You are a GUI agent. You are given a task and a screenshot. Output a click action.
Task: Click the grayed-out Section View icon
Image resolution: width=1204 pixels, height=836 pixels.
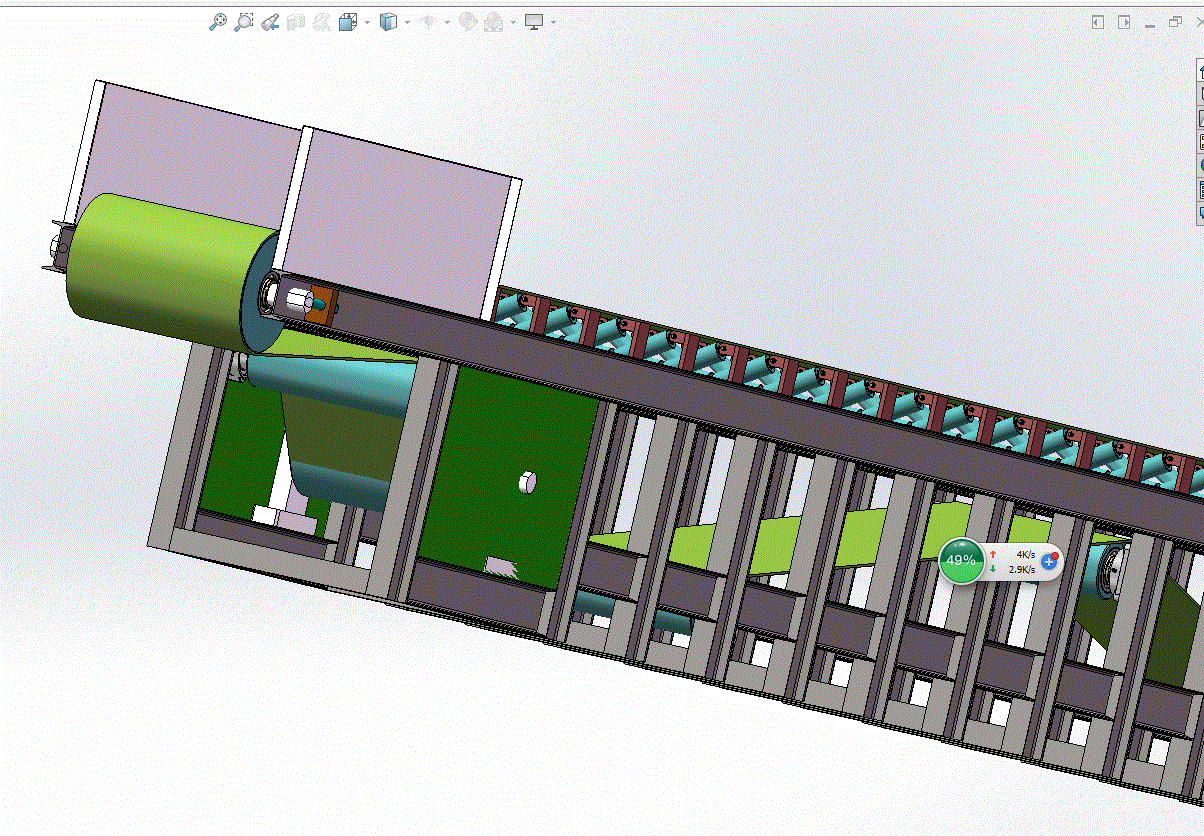tap(295, 22)
